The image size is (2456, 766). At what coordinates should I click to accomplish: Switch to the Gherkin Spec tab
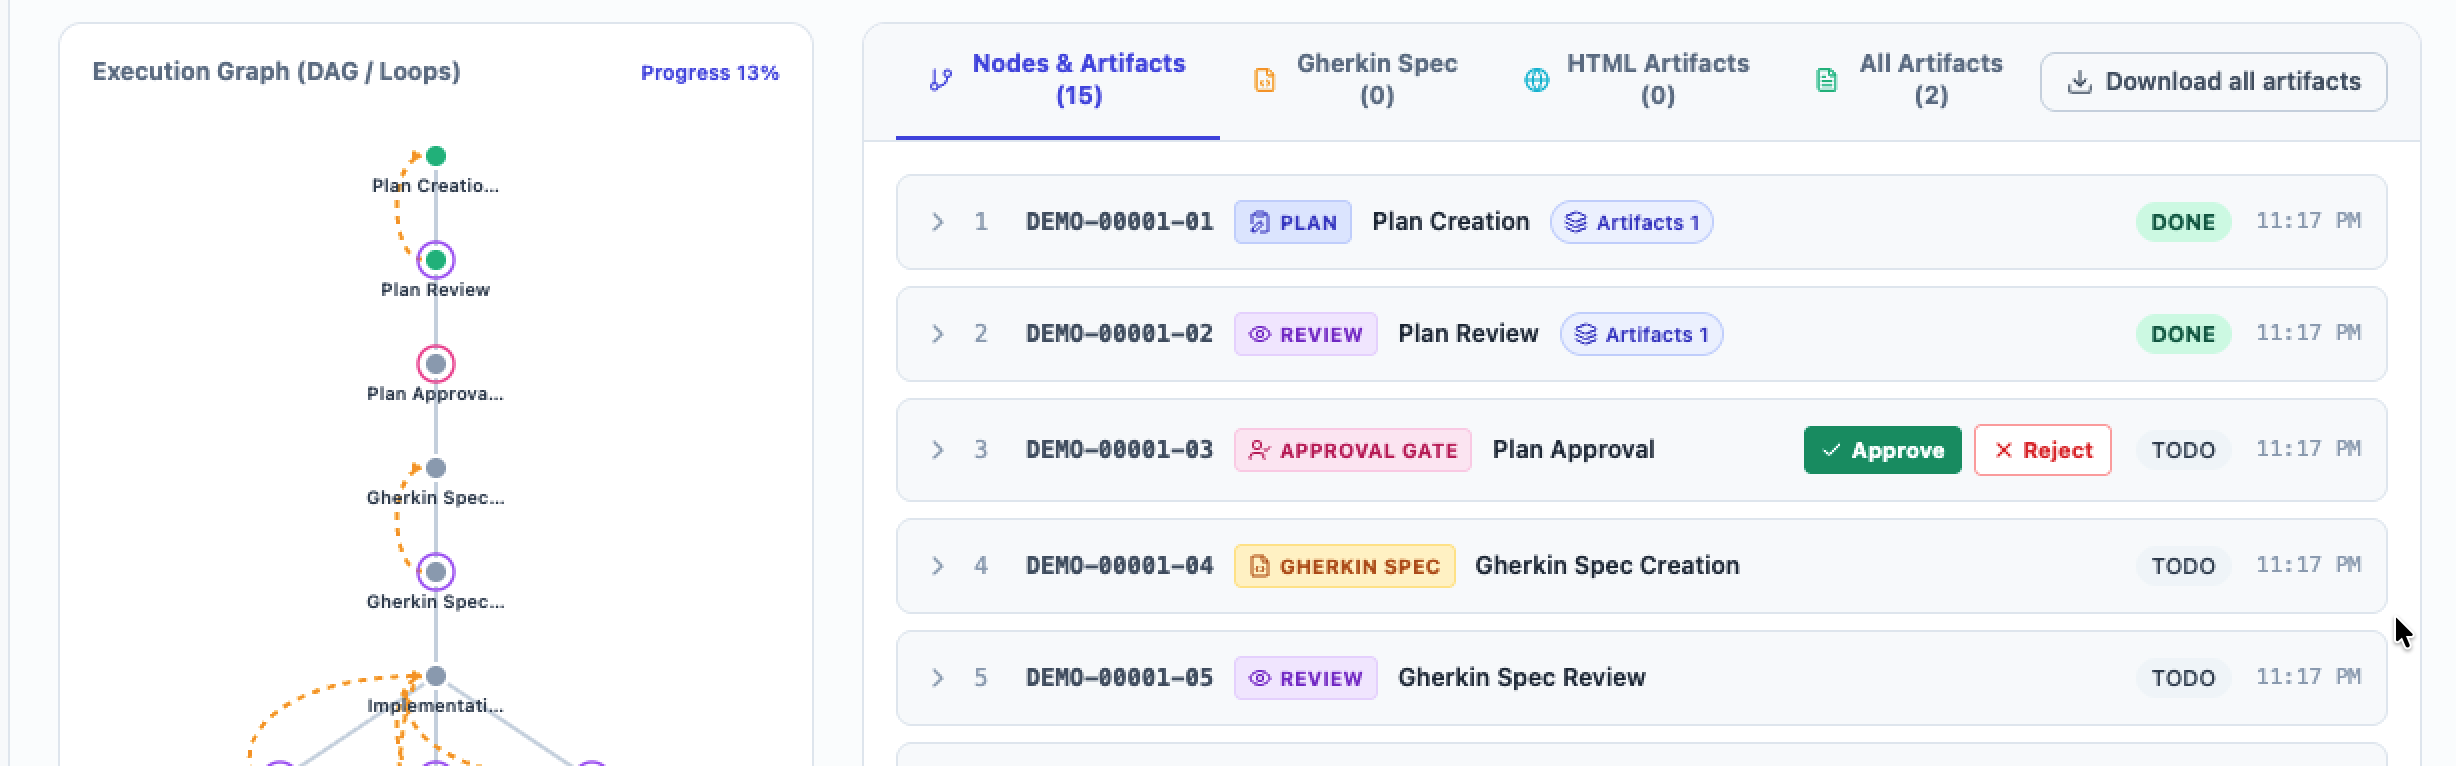[x=1356, y=80]
